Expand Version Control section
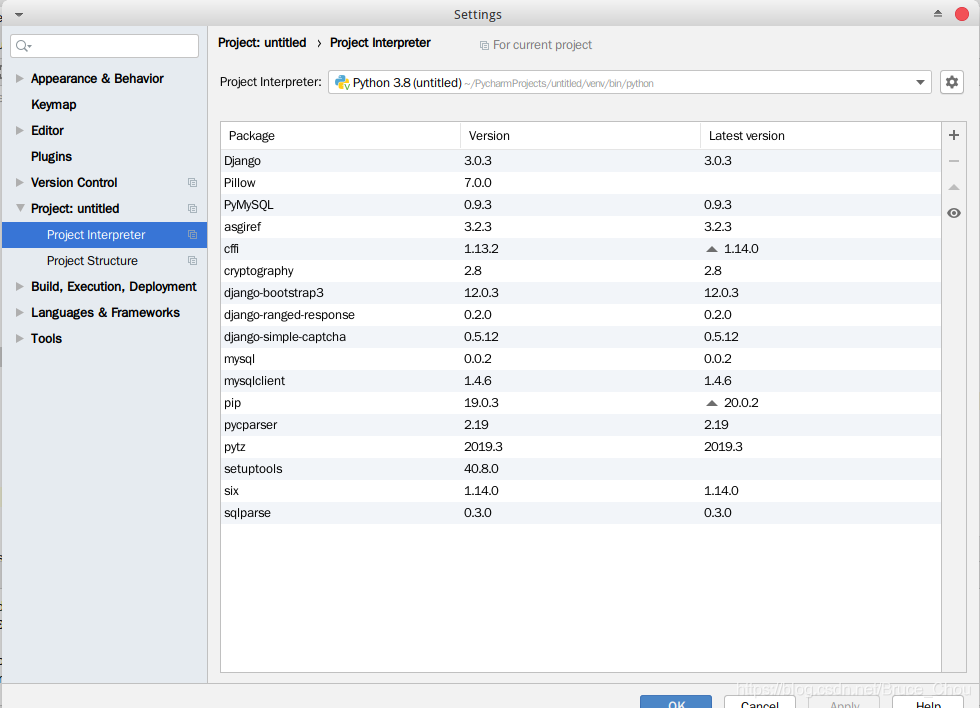The width and height of the screenshot is (980, 708). (19, 182)
